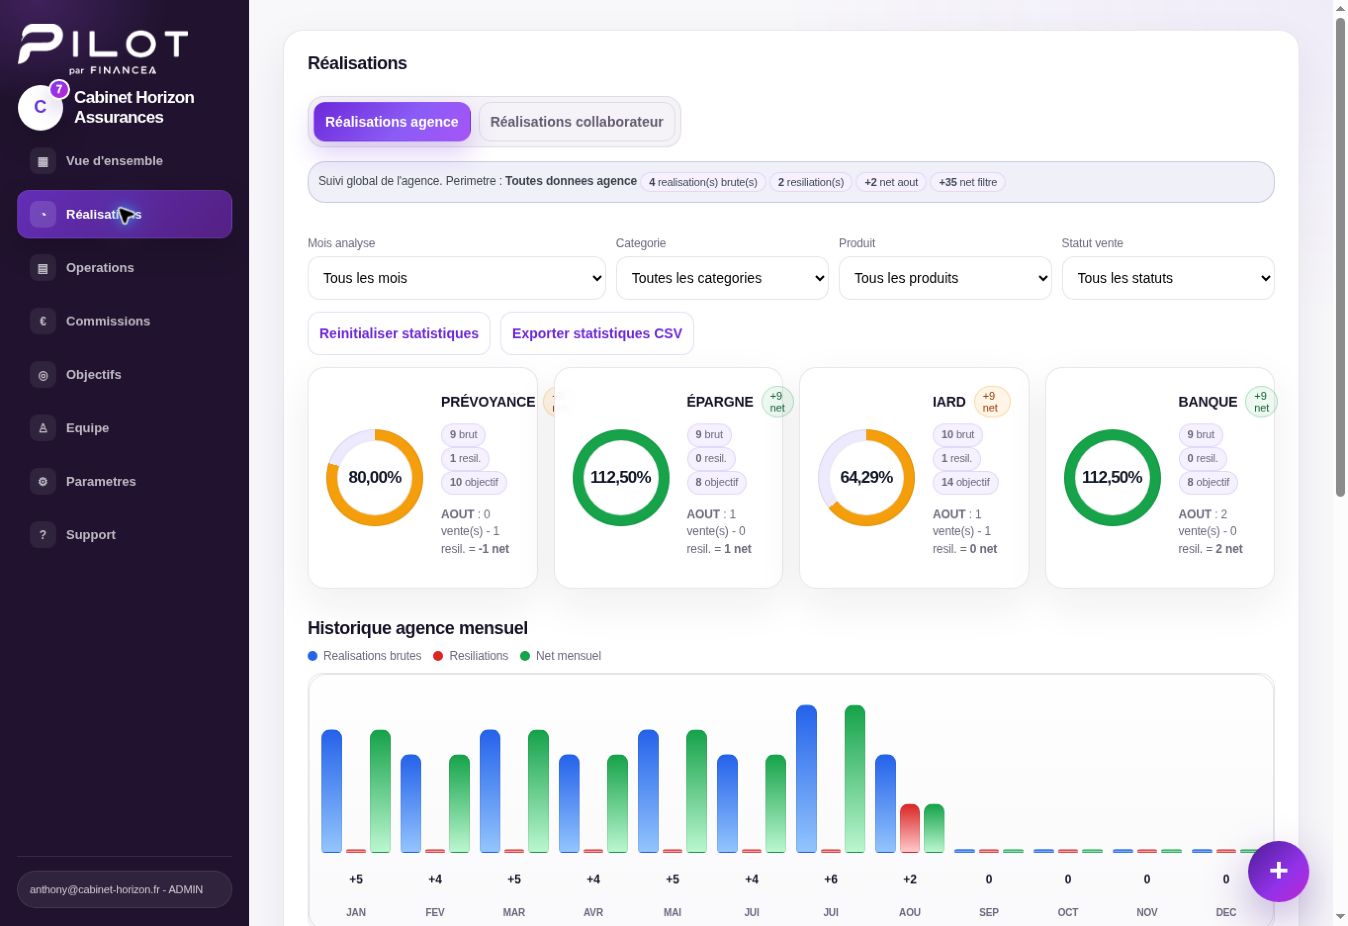Click the anthony@cabinet-horizon.fr ADMIN user chip
1348x926 pixels.
124,889
